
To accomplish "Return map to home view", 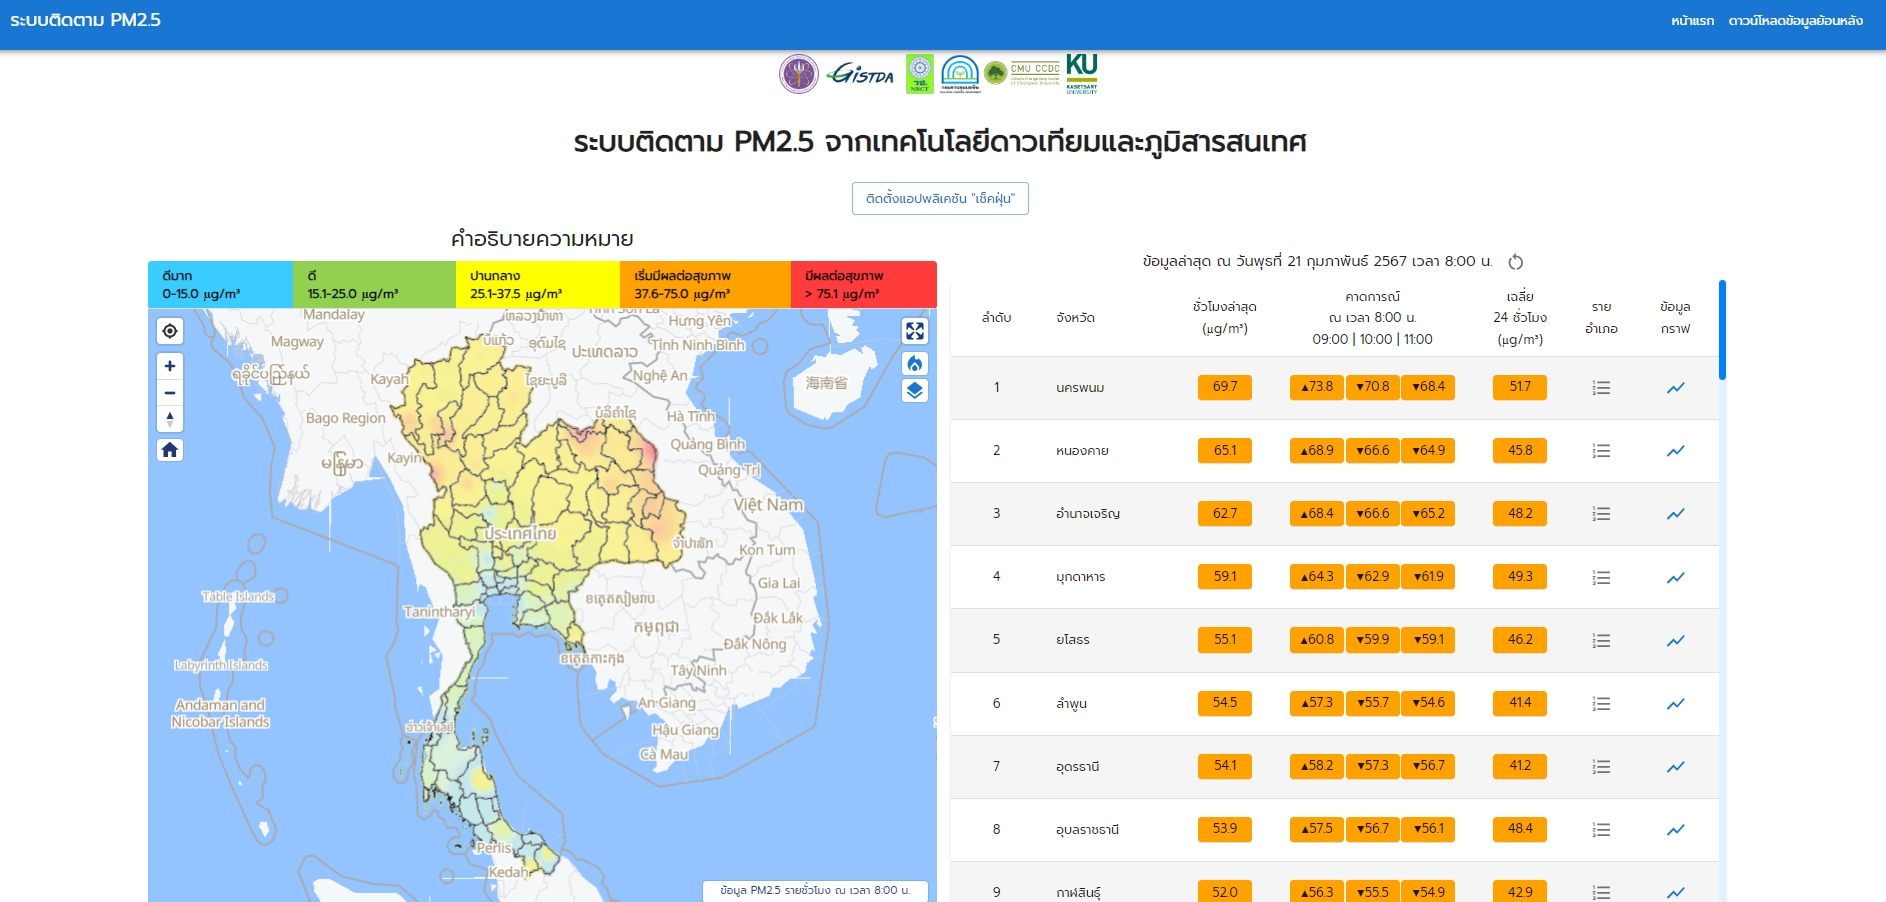I will (170, 450).
